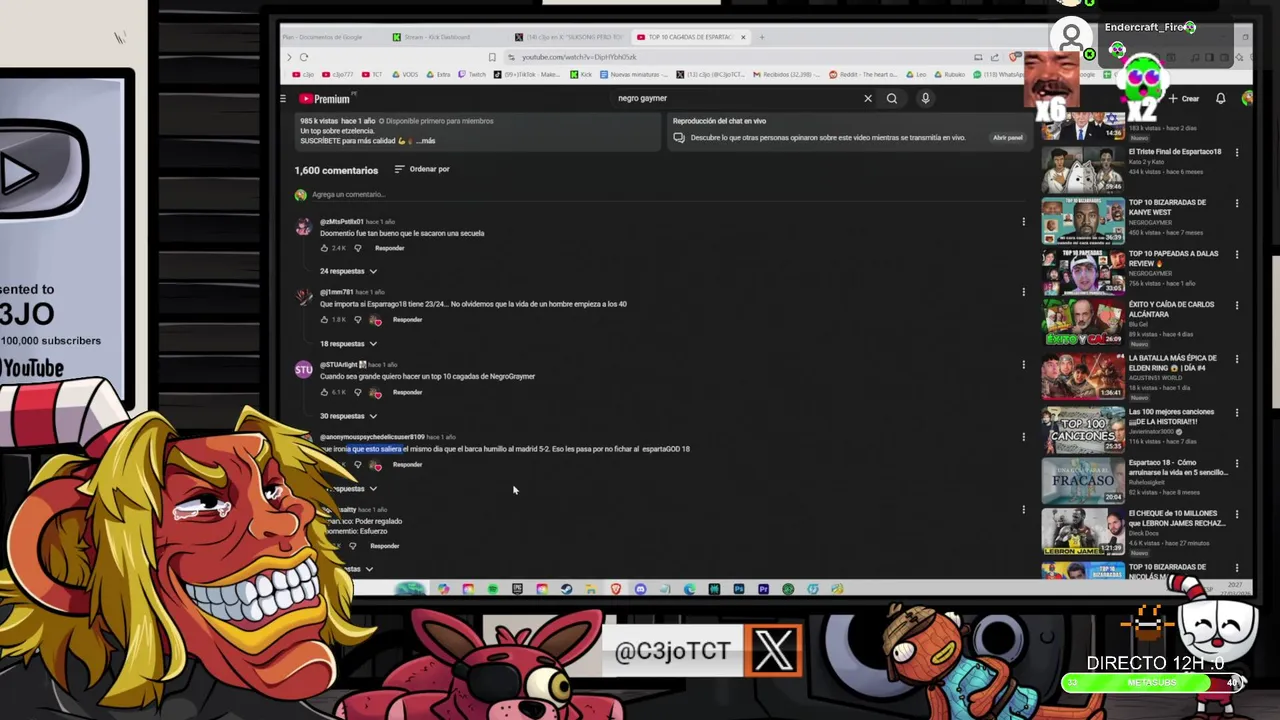Reply to the espartaGOD 18 comment
Image resolution: width=1280 pixels, height=720 pixels.
click(407, 465)
